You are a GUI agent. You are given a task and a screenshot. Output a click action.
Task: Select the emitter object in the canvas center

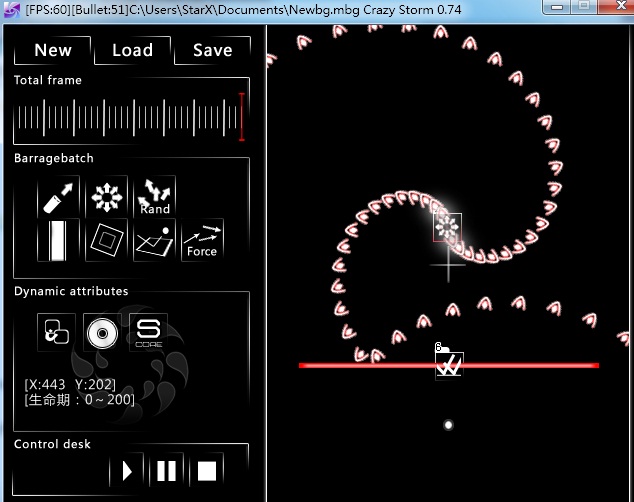(x=447, y=228)
